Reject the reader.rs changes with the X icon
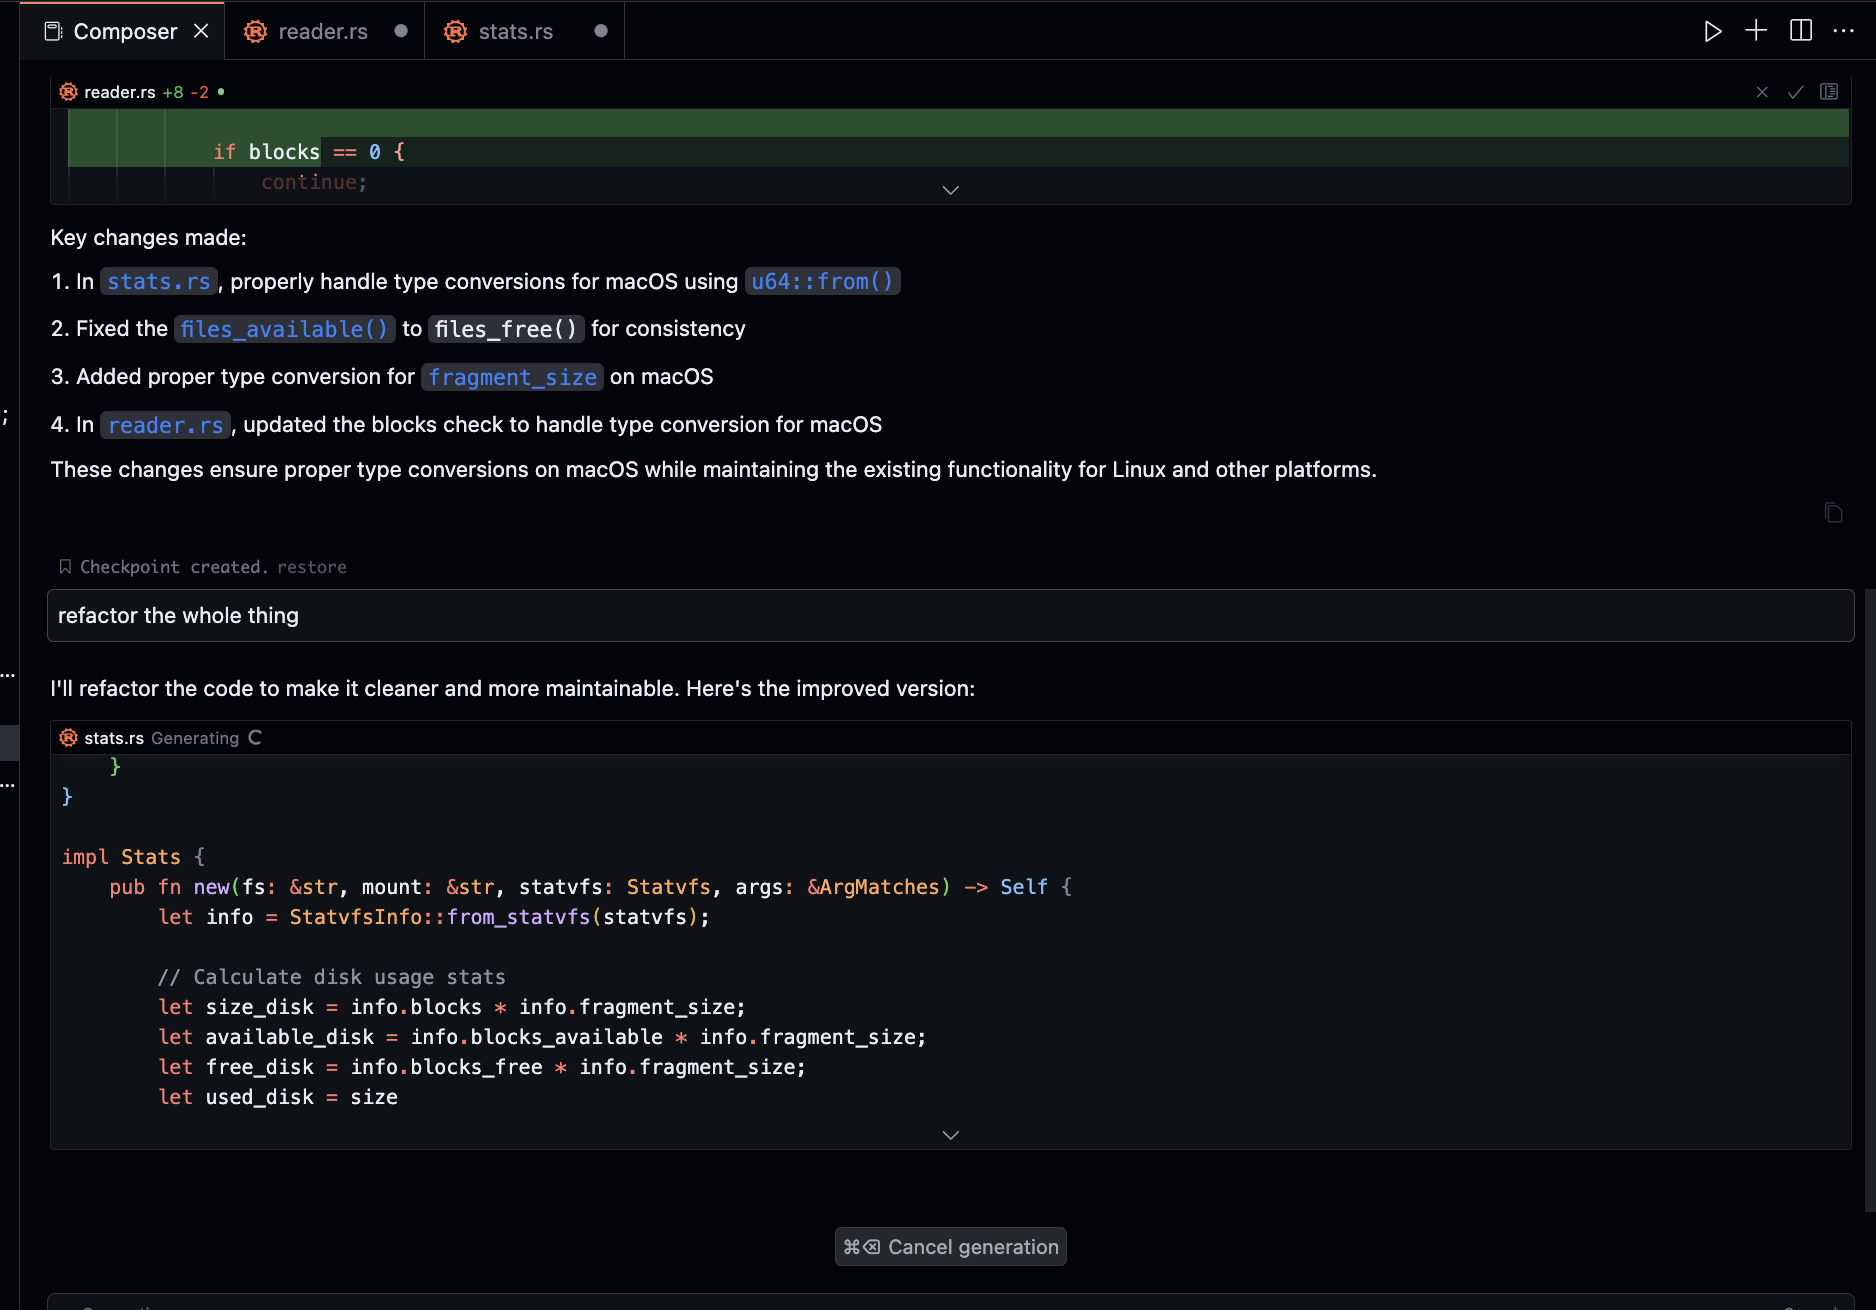 1762,92
